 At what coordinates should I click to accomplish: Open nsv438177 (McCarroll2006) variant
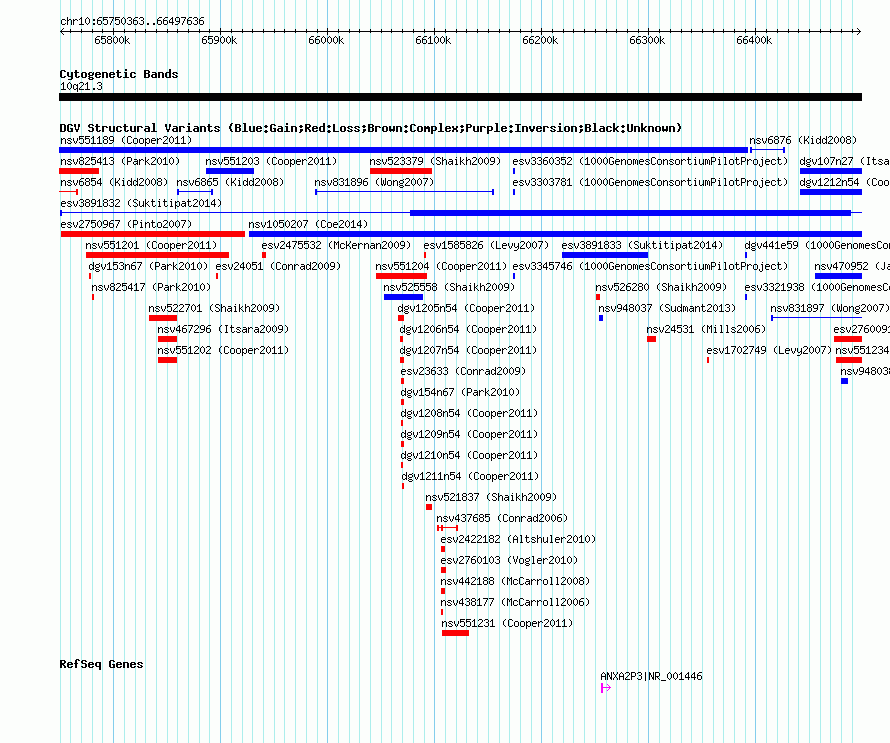coord(515,602)
